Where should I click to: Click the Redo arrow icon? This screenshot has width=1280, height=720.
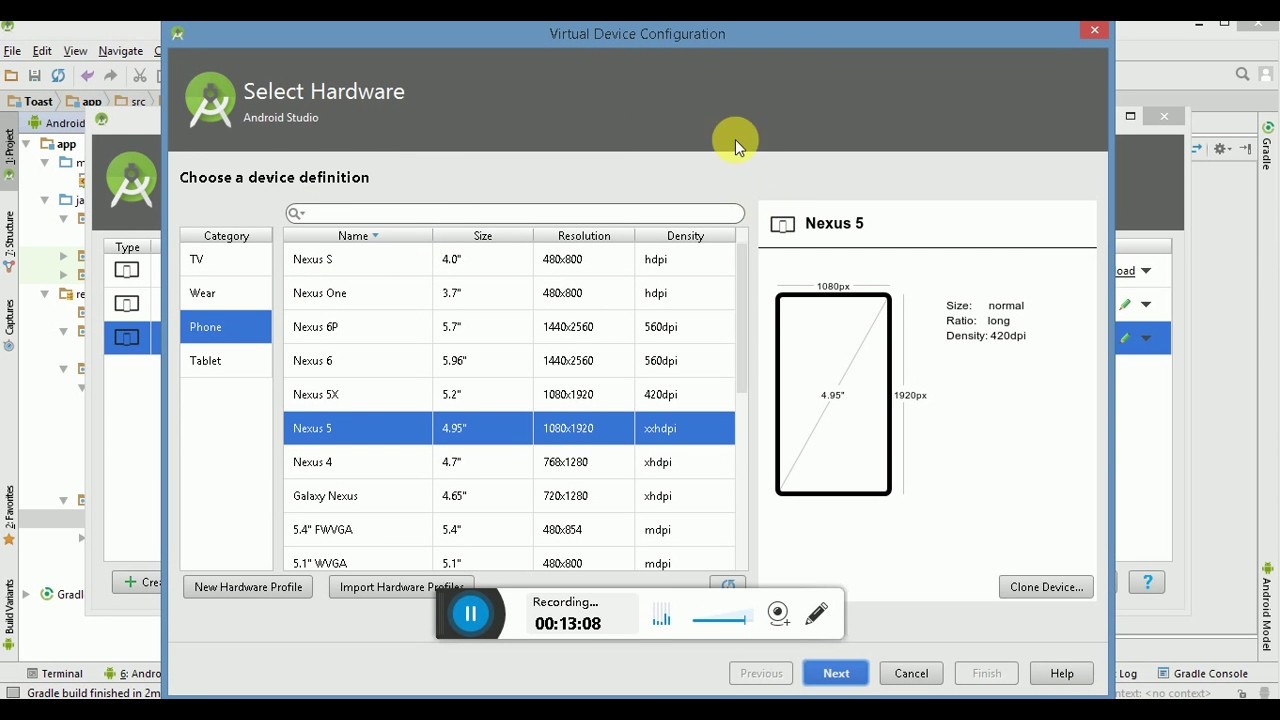pyautogui.click(x=110, y=75)
